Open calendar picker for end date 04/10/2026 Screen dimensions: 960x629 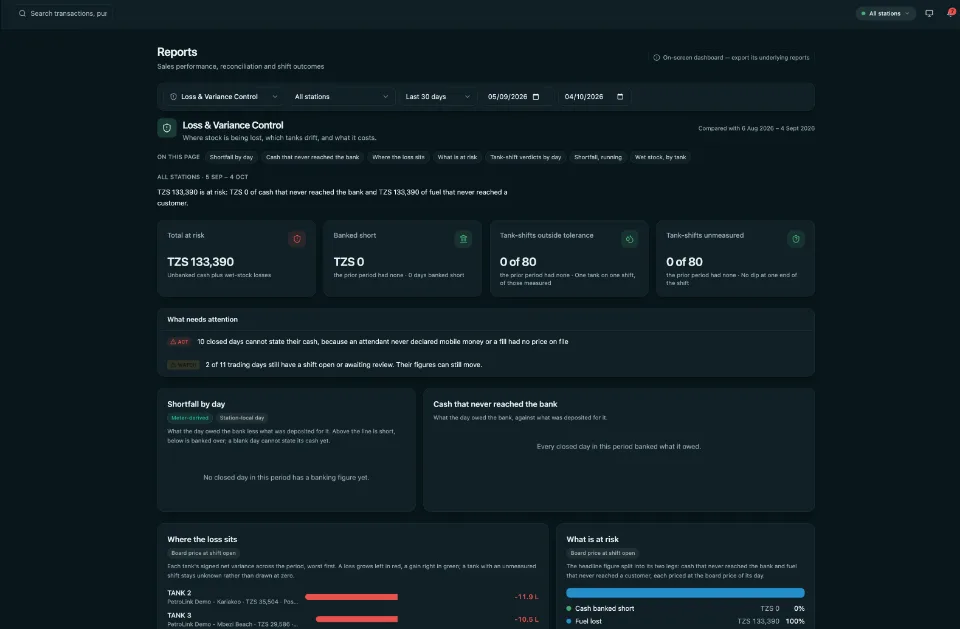tap(620, 97)
